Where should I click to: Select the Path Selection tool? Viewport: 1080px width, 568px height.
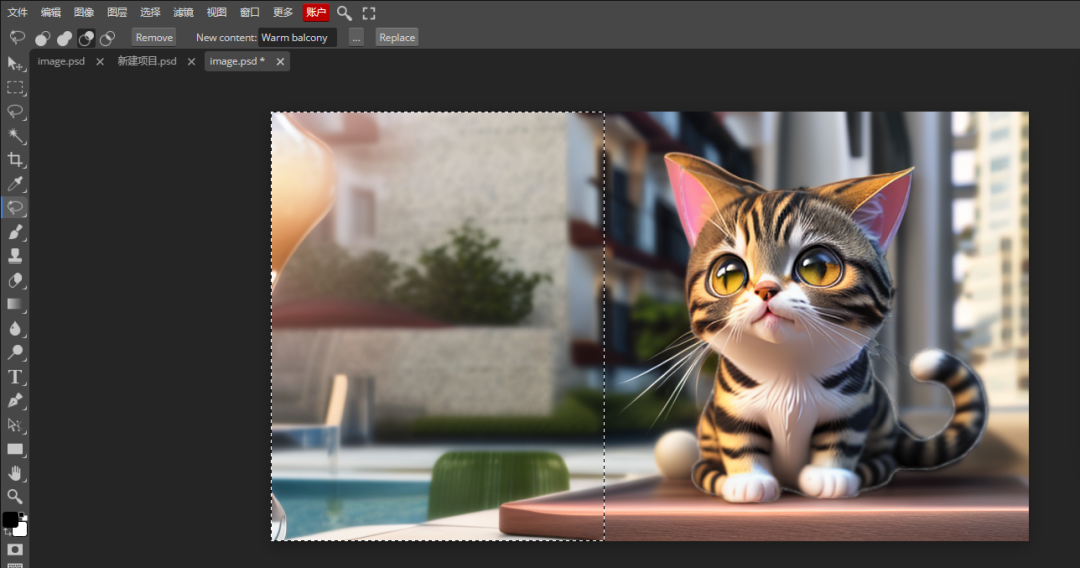click(x=14, y=425)
